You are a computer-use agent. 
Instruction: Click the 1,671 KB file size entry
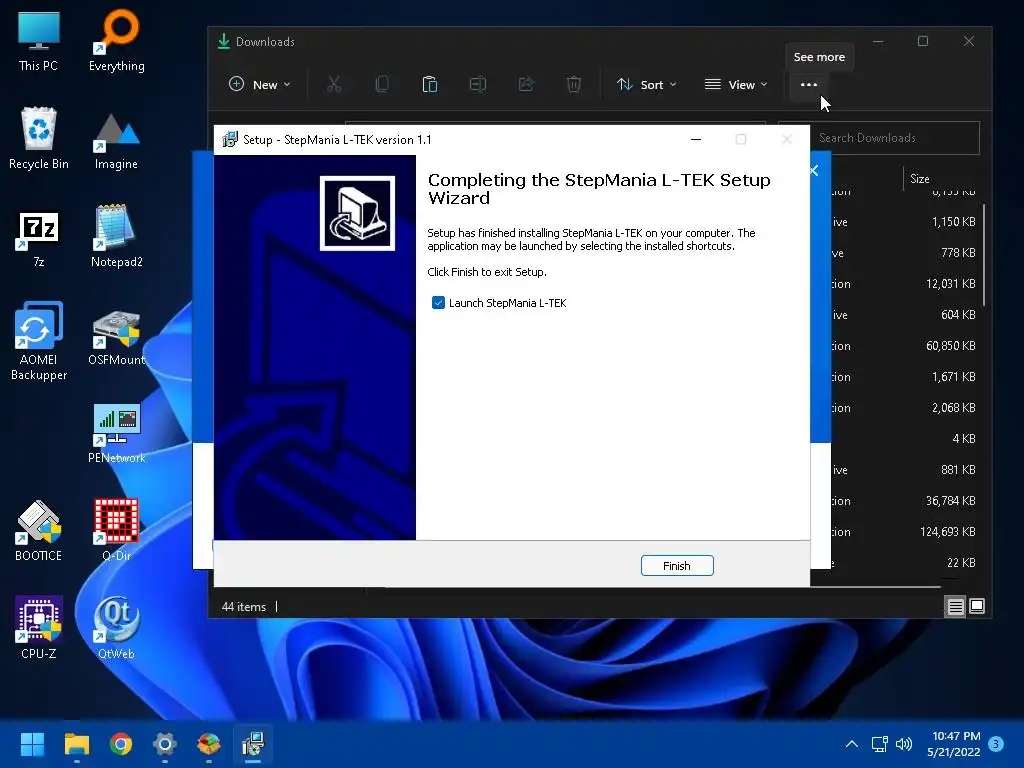pyautogui.click(x=953, y=377)
